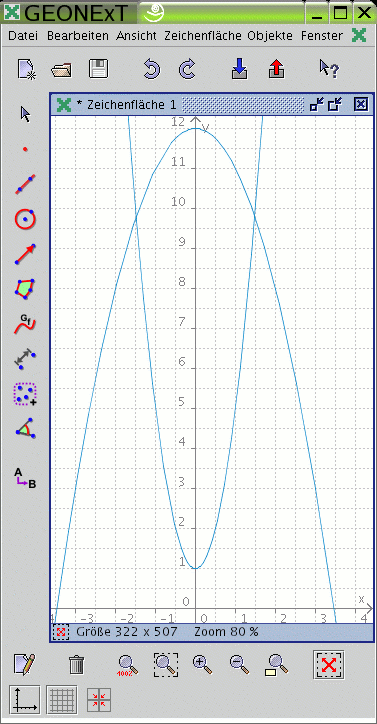Select the angle tool

tap(25, 429)
